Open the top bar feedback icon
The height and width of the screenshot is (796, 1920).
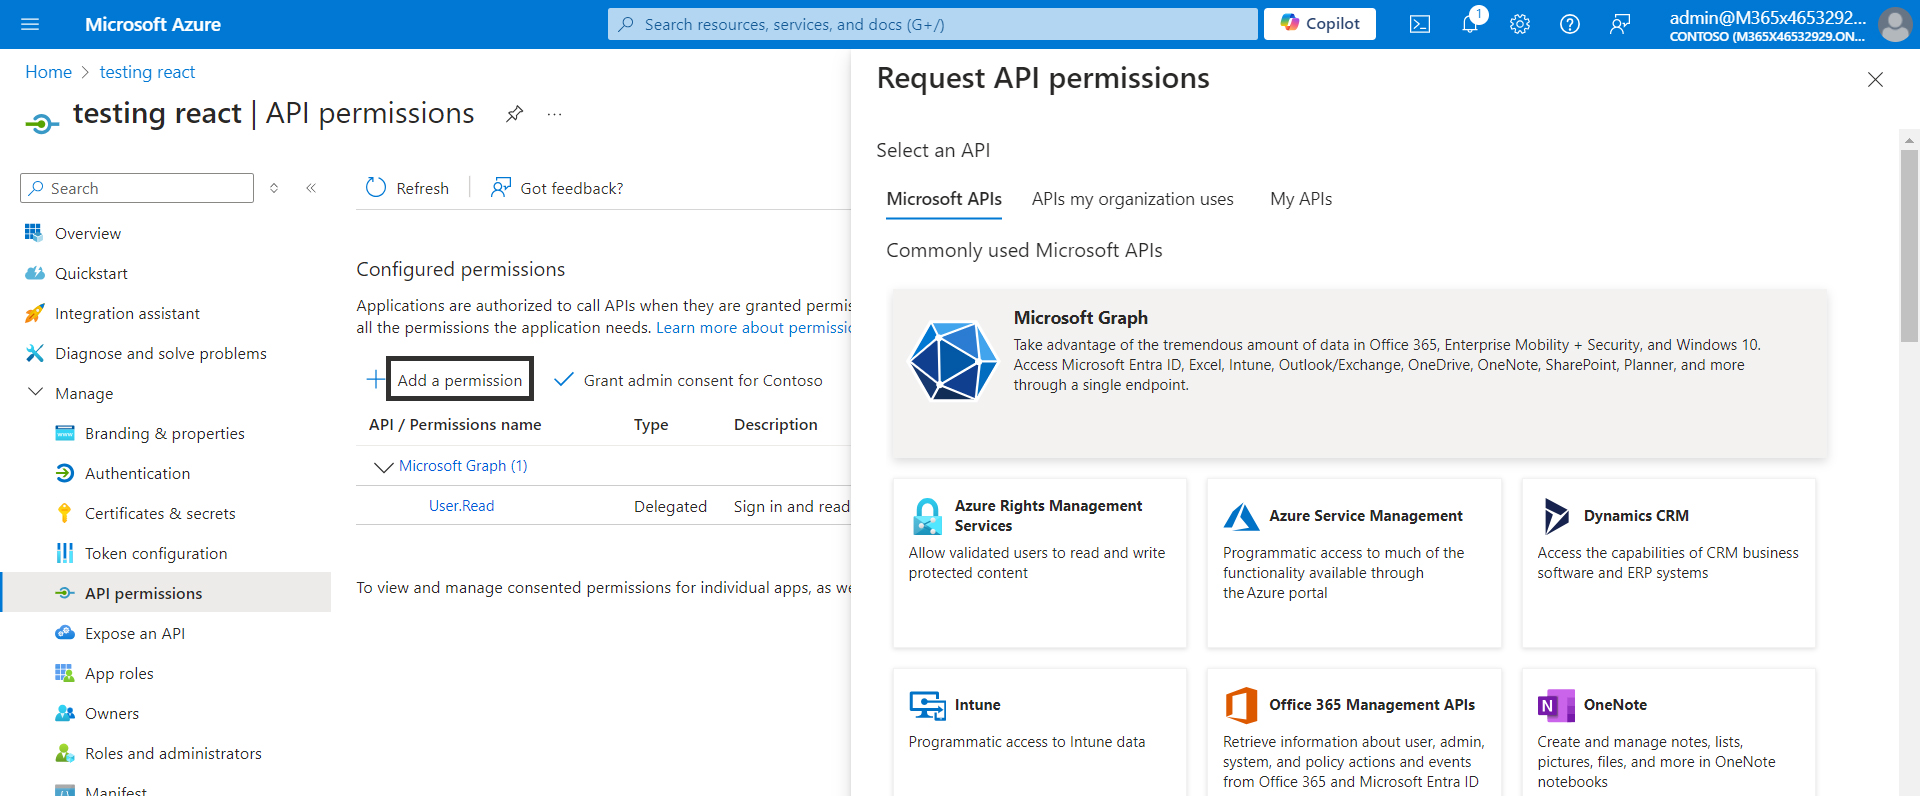point(1620,24)
